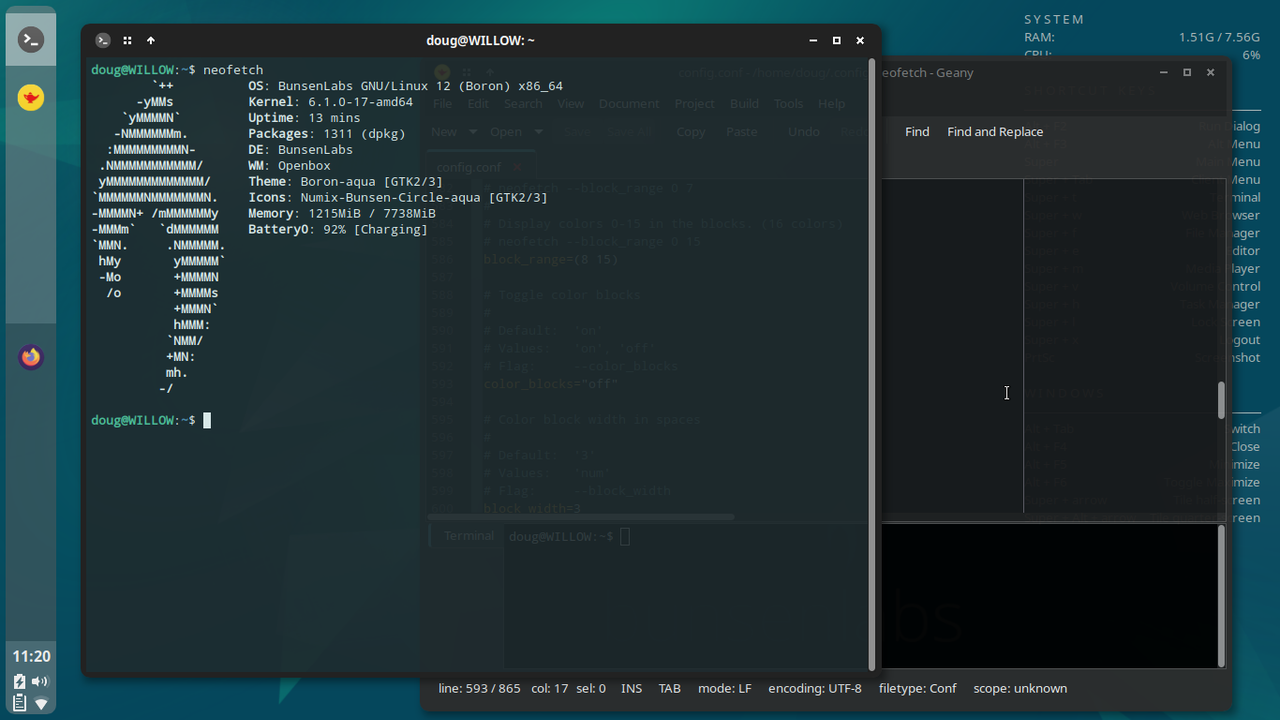Launch the terminal from the left dock
The width and height of the screenshot is (1280, 720).
[x=30, y=39]
